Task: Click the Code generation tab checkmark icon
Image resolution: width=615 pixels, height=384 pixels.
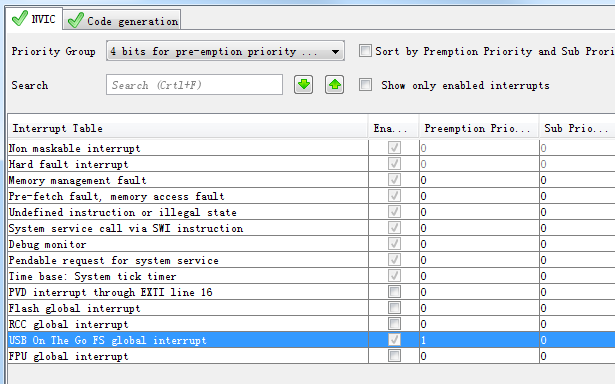Action: point(76,20)
